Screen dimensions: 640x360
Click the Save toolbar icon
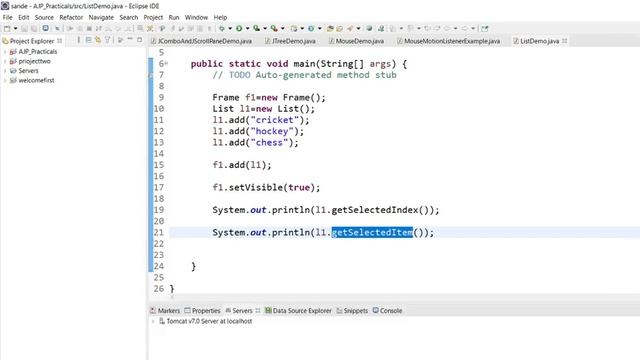24,29
